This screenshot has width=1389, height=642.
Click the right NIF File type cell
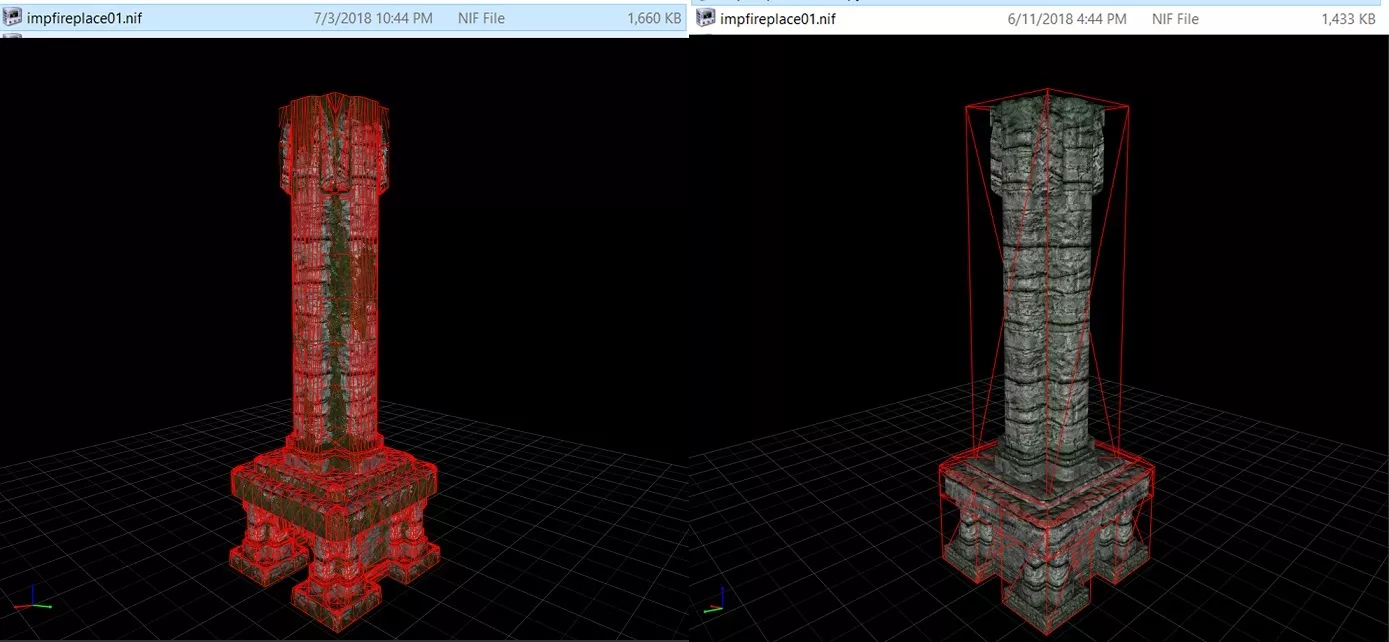pos(1175,19)
